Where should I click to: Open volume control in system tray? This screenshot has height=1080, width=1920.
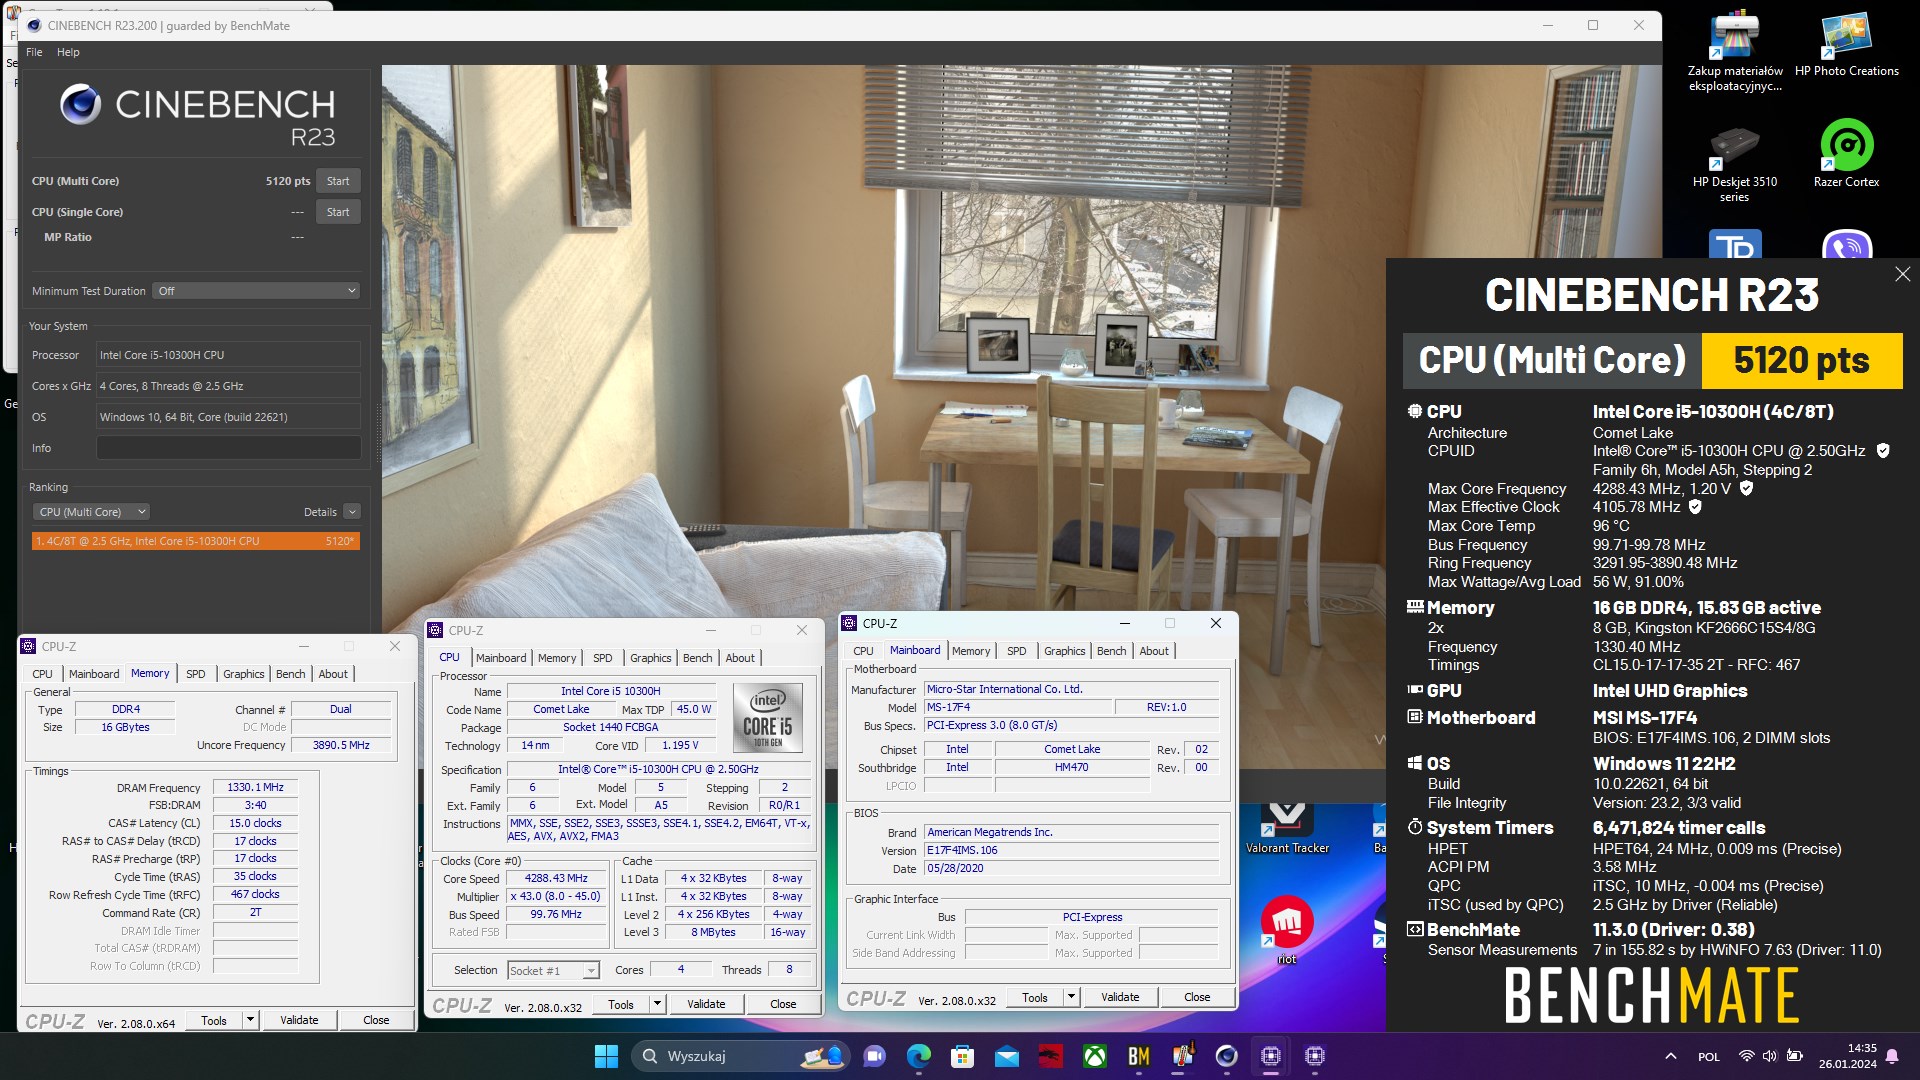coord(1770,1056)
